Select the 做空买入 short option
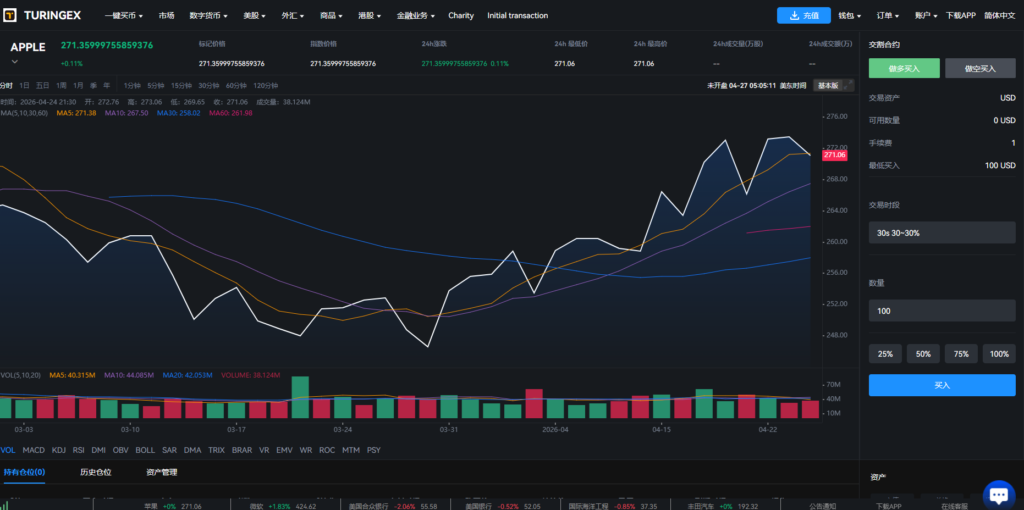This screenshot has width=1024, height=510. (x=979, y=68)
